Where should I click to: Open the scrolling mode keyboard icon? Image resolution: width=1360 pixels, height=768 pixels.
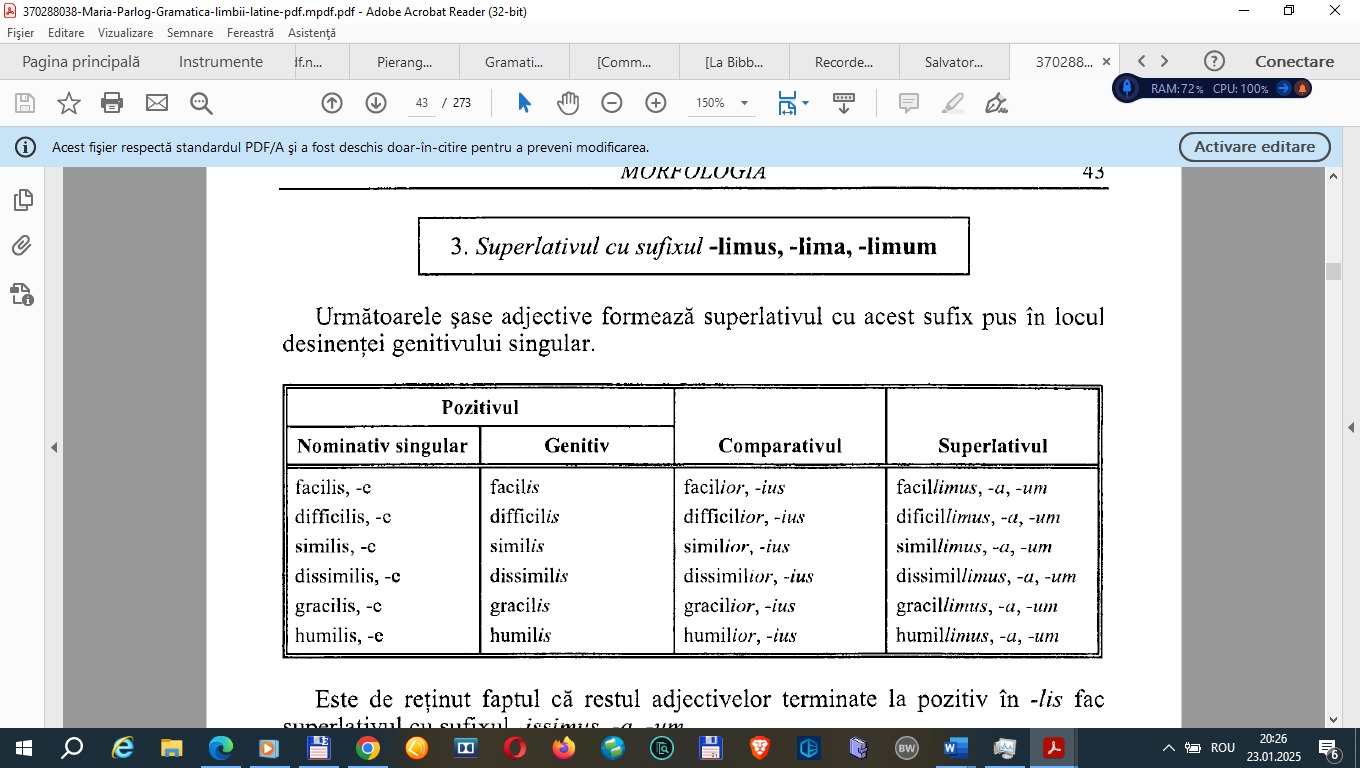tap(844, 103)
